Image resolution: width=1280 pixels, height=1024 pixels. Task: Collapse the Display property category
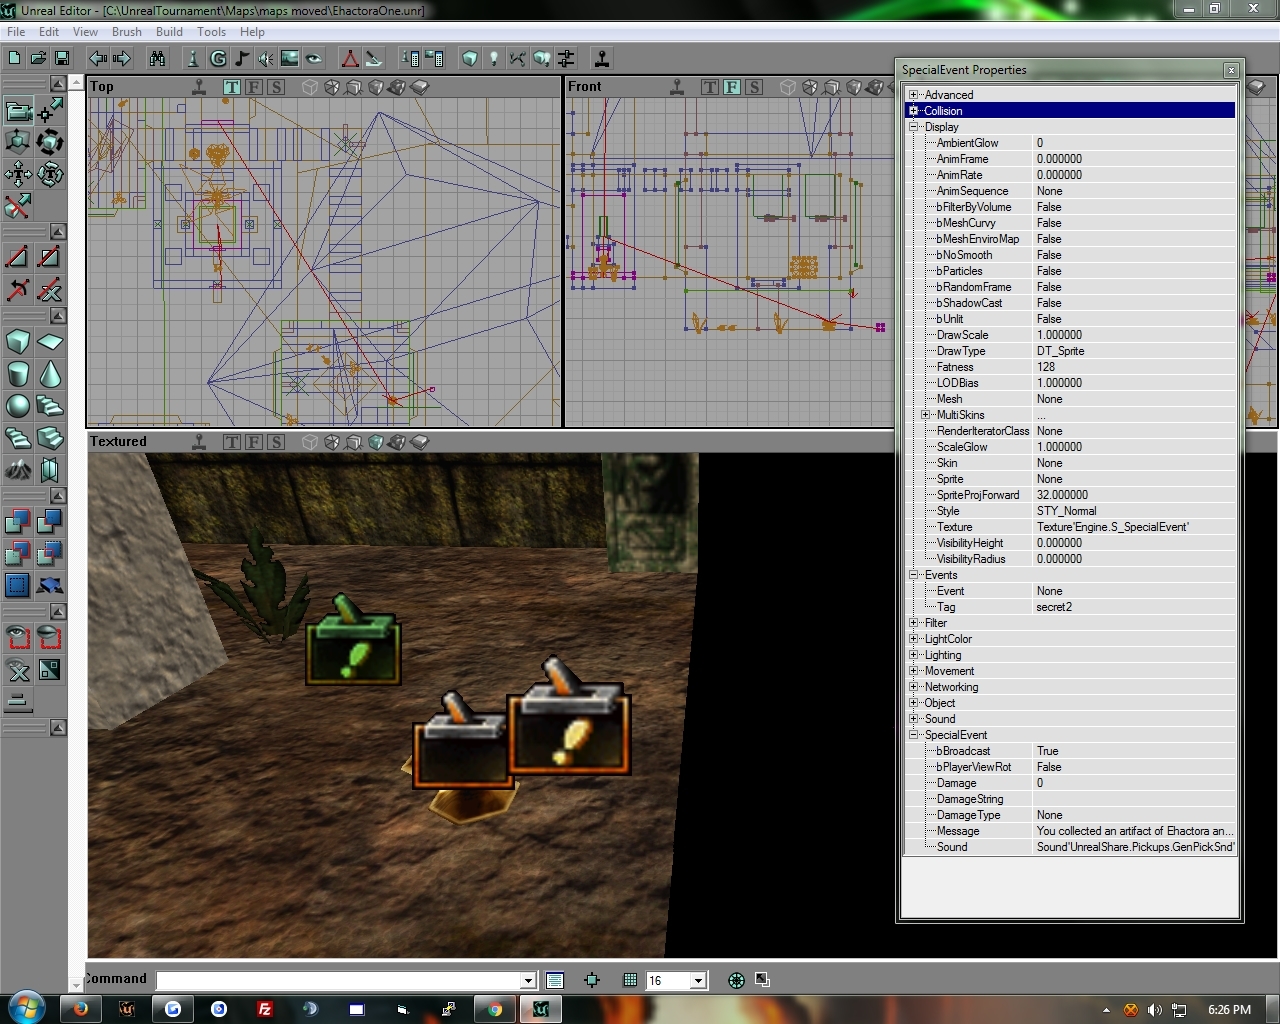click(x=913, y=127)
